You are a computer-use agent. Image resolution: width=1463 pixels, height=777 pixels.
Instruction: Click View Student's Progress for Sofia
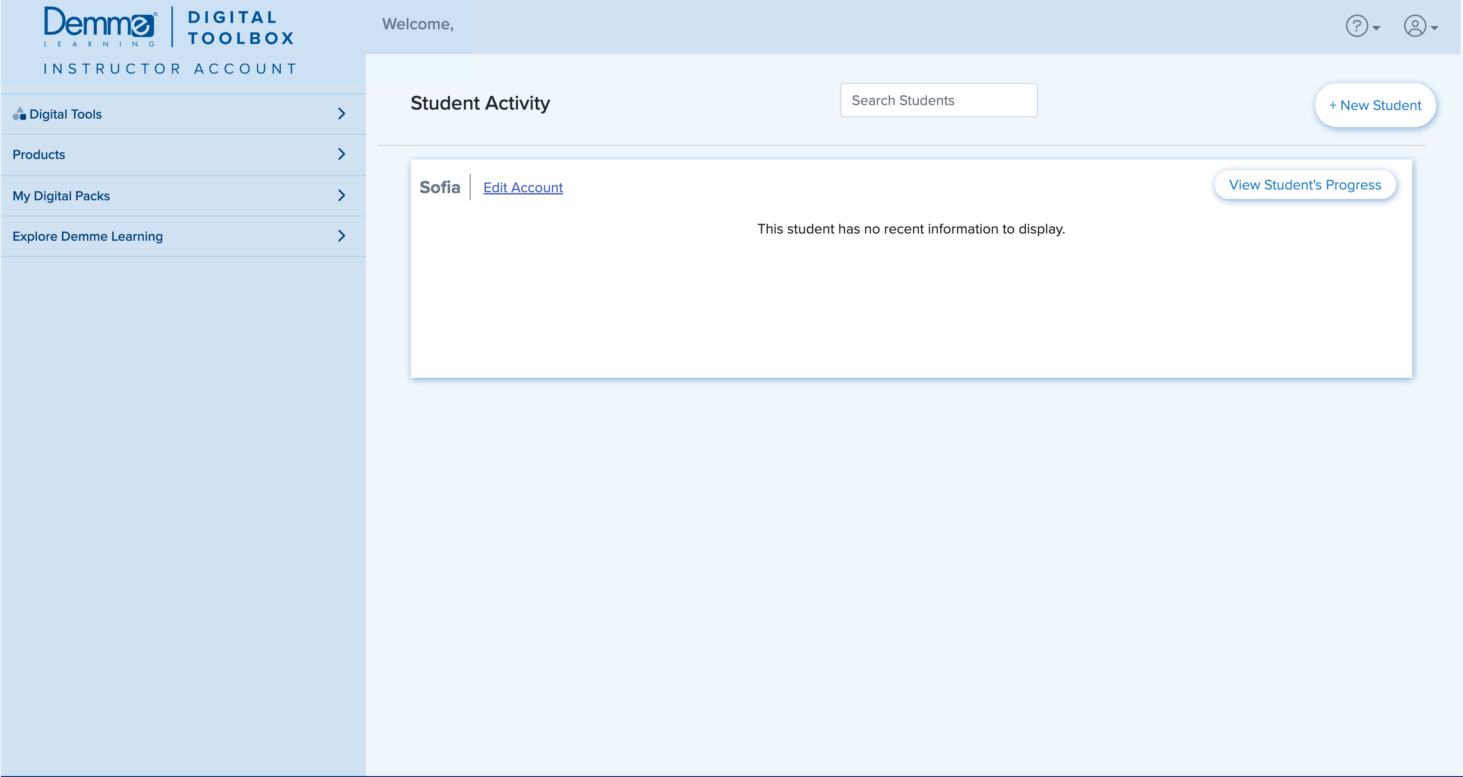click(1305, 184)
